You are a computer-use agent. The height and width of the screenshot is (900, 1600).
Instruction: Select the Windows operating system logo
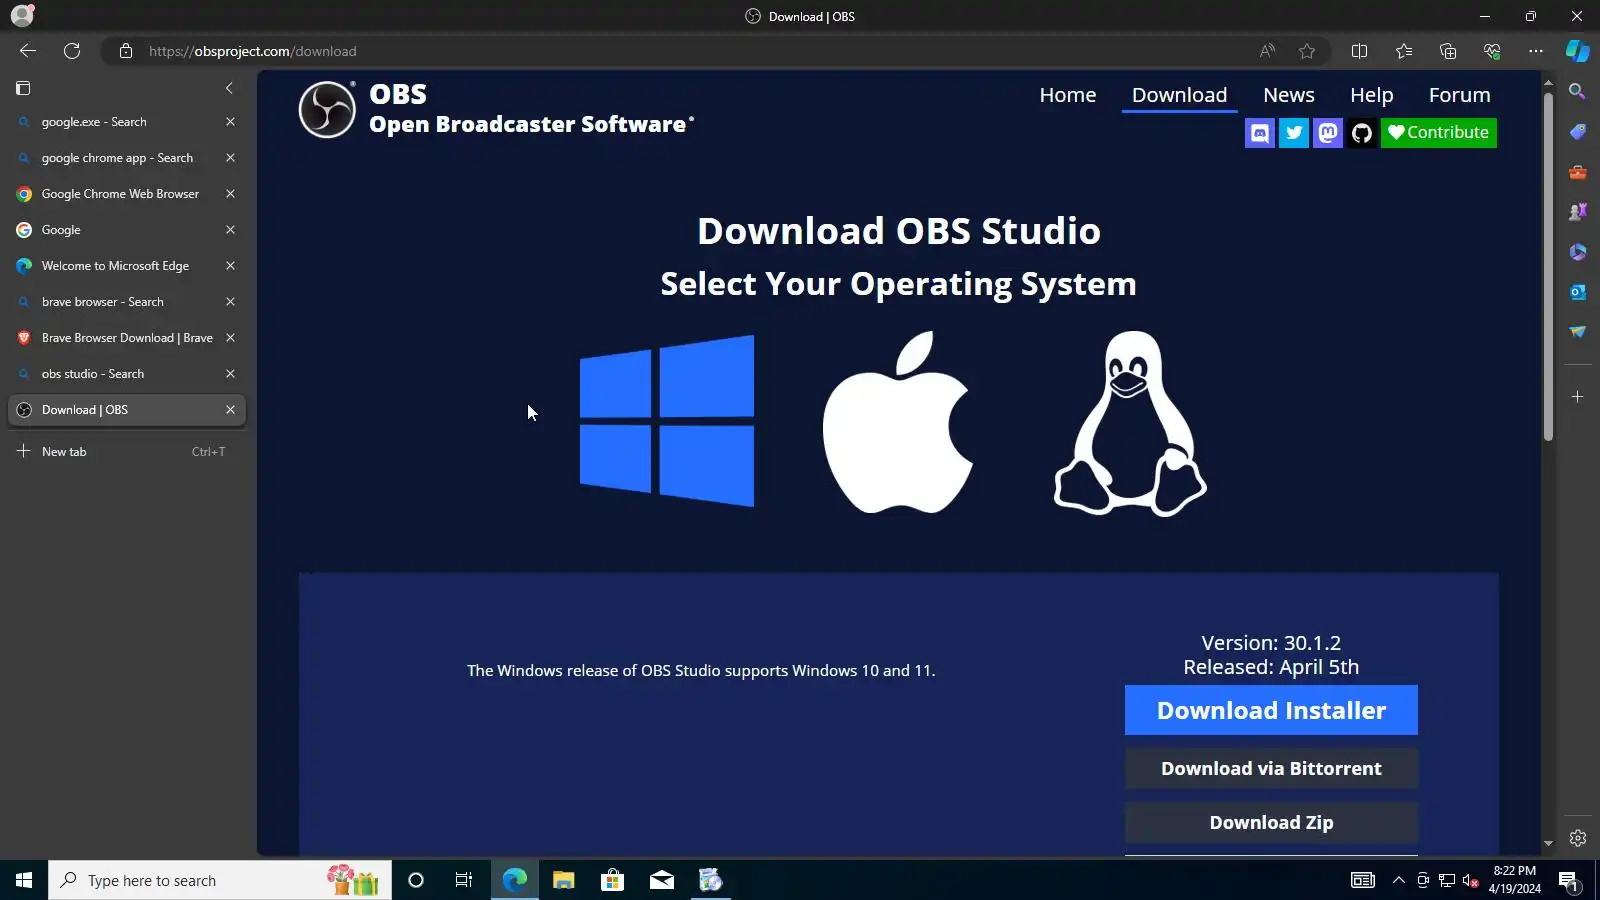pos(667,421)
